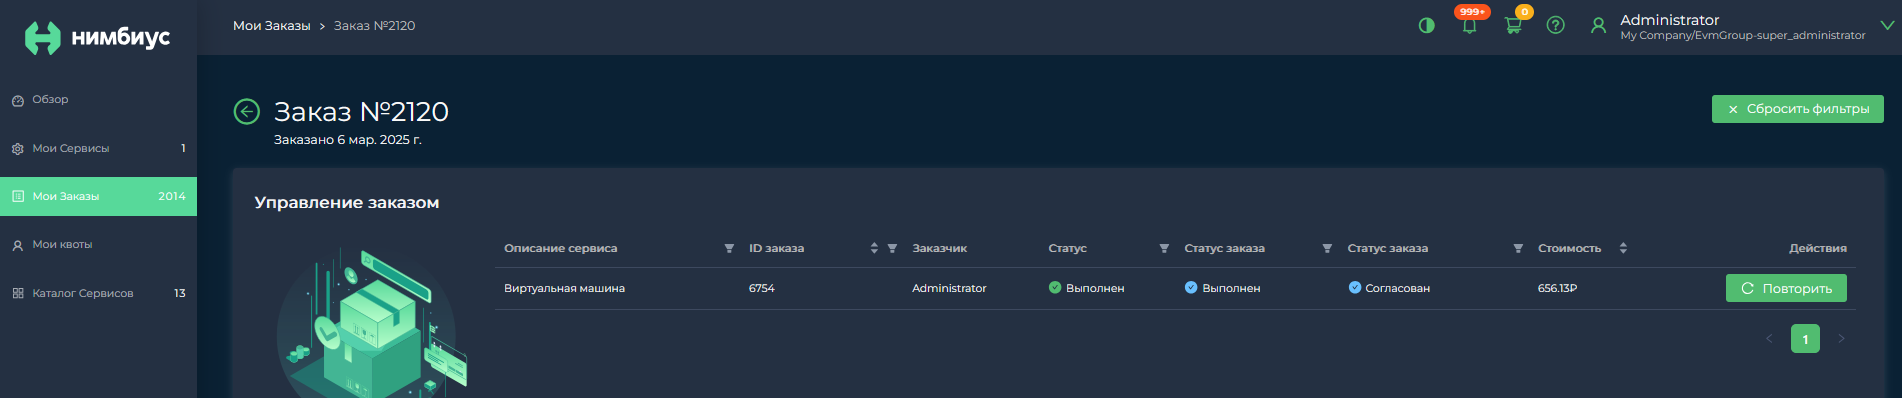This screenshot has width=1902, height=398.
Task: Click Действия column header
Action: (1817, 248)
